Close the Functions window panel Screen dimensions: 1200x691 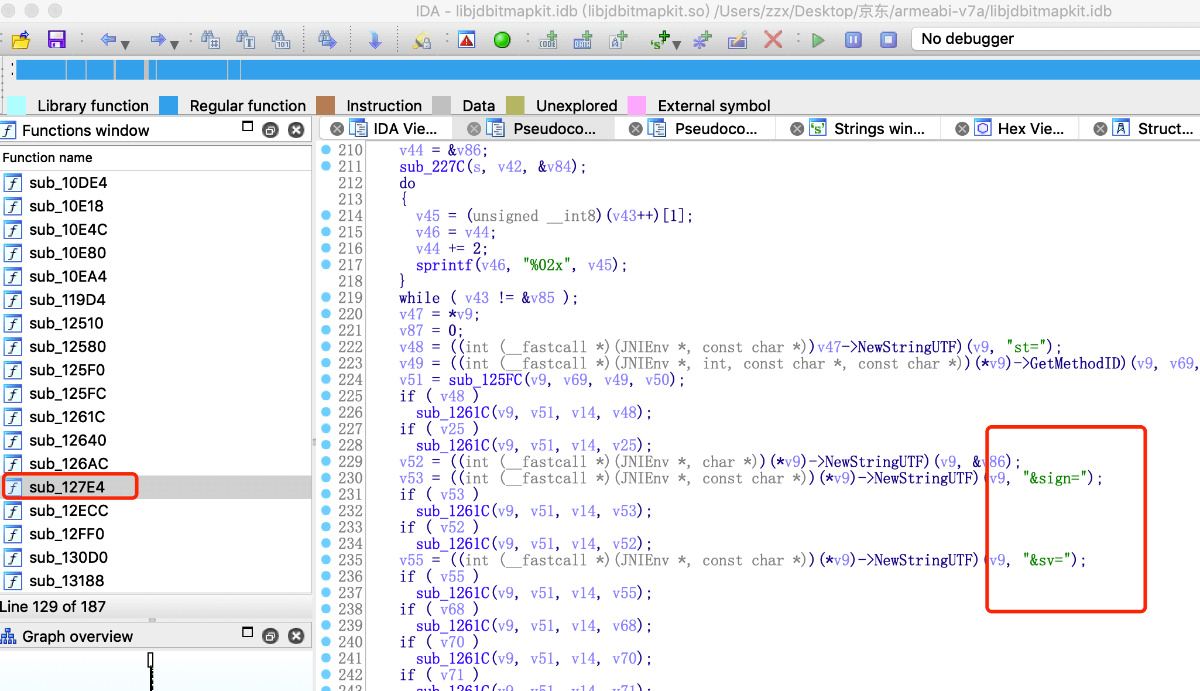tap(296, 130)
